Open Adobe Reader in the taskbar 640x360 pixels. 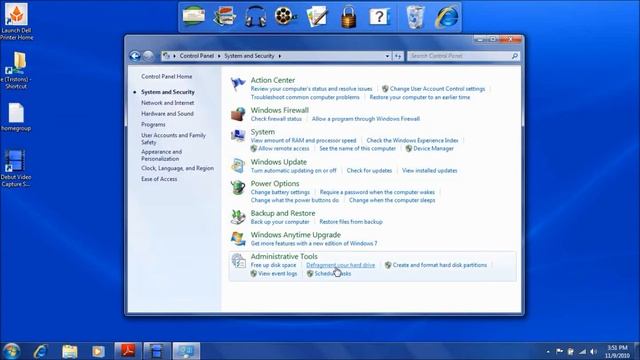tap(128, 351)
